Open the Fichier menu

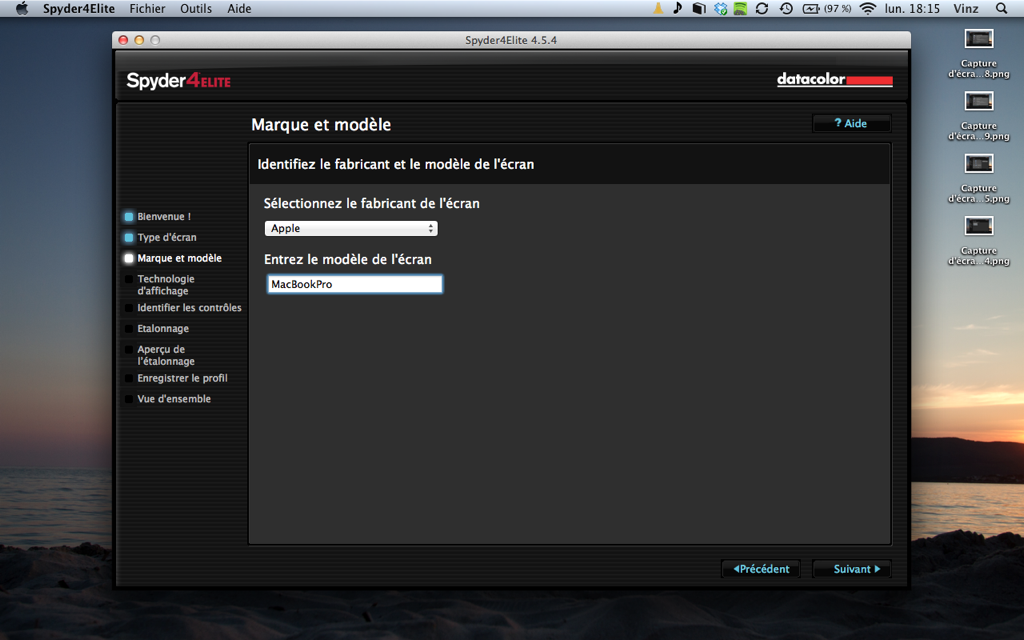tap(147, 9)
